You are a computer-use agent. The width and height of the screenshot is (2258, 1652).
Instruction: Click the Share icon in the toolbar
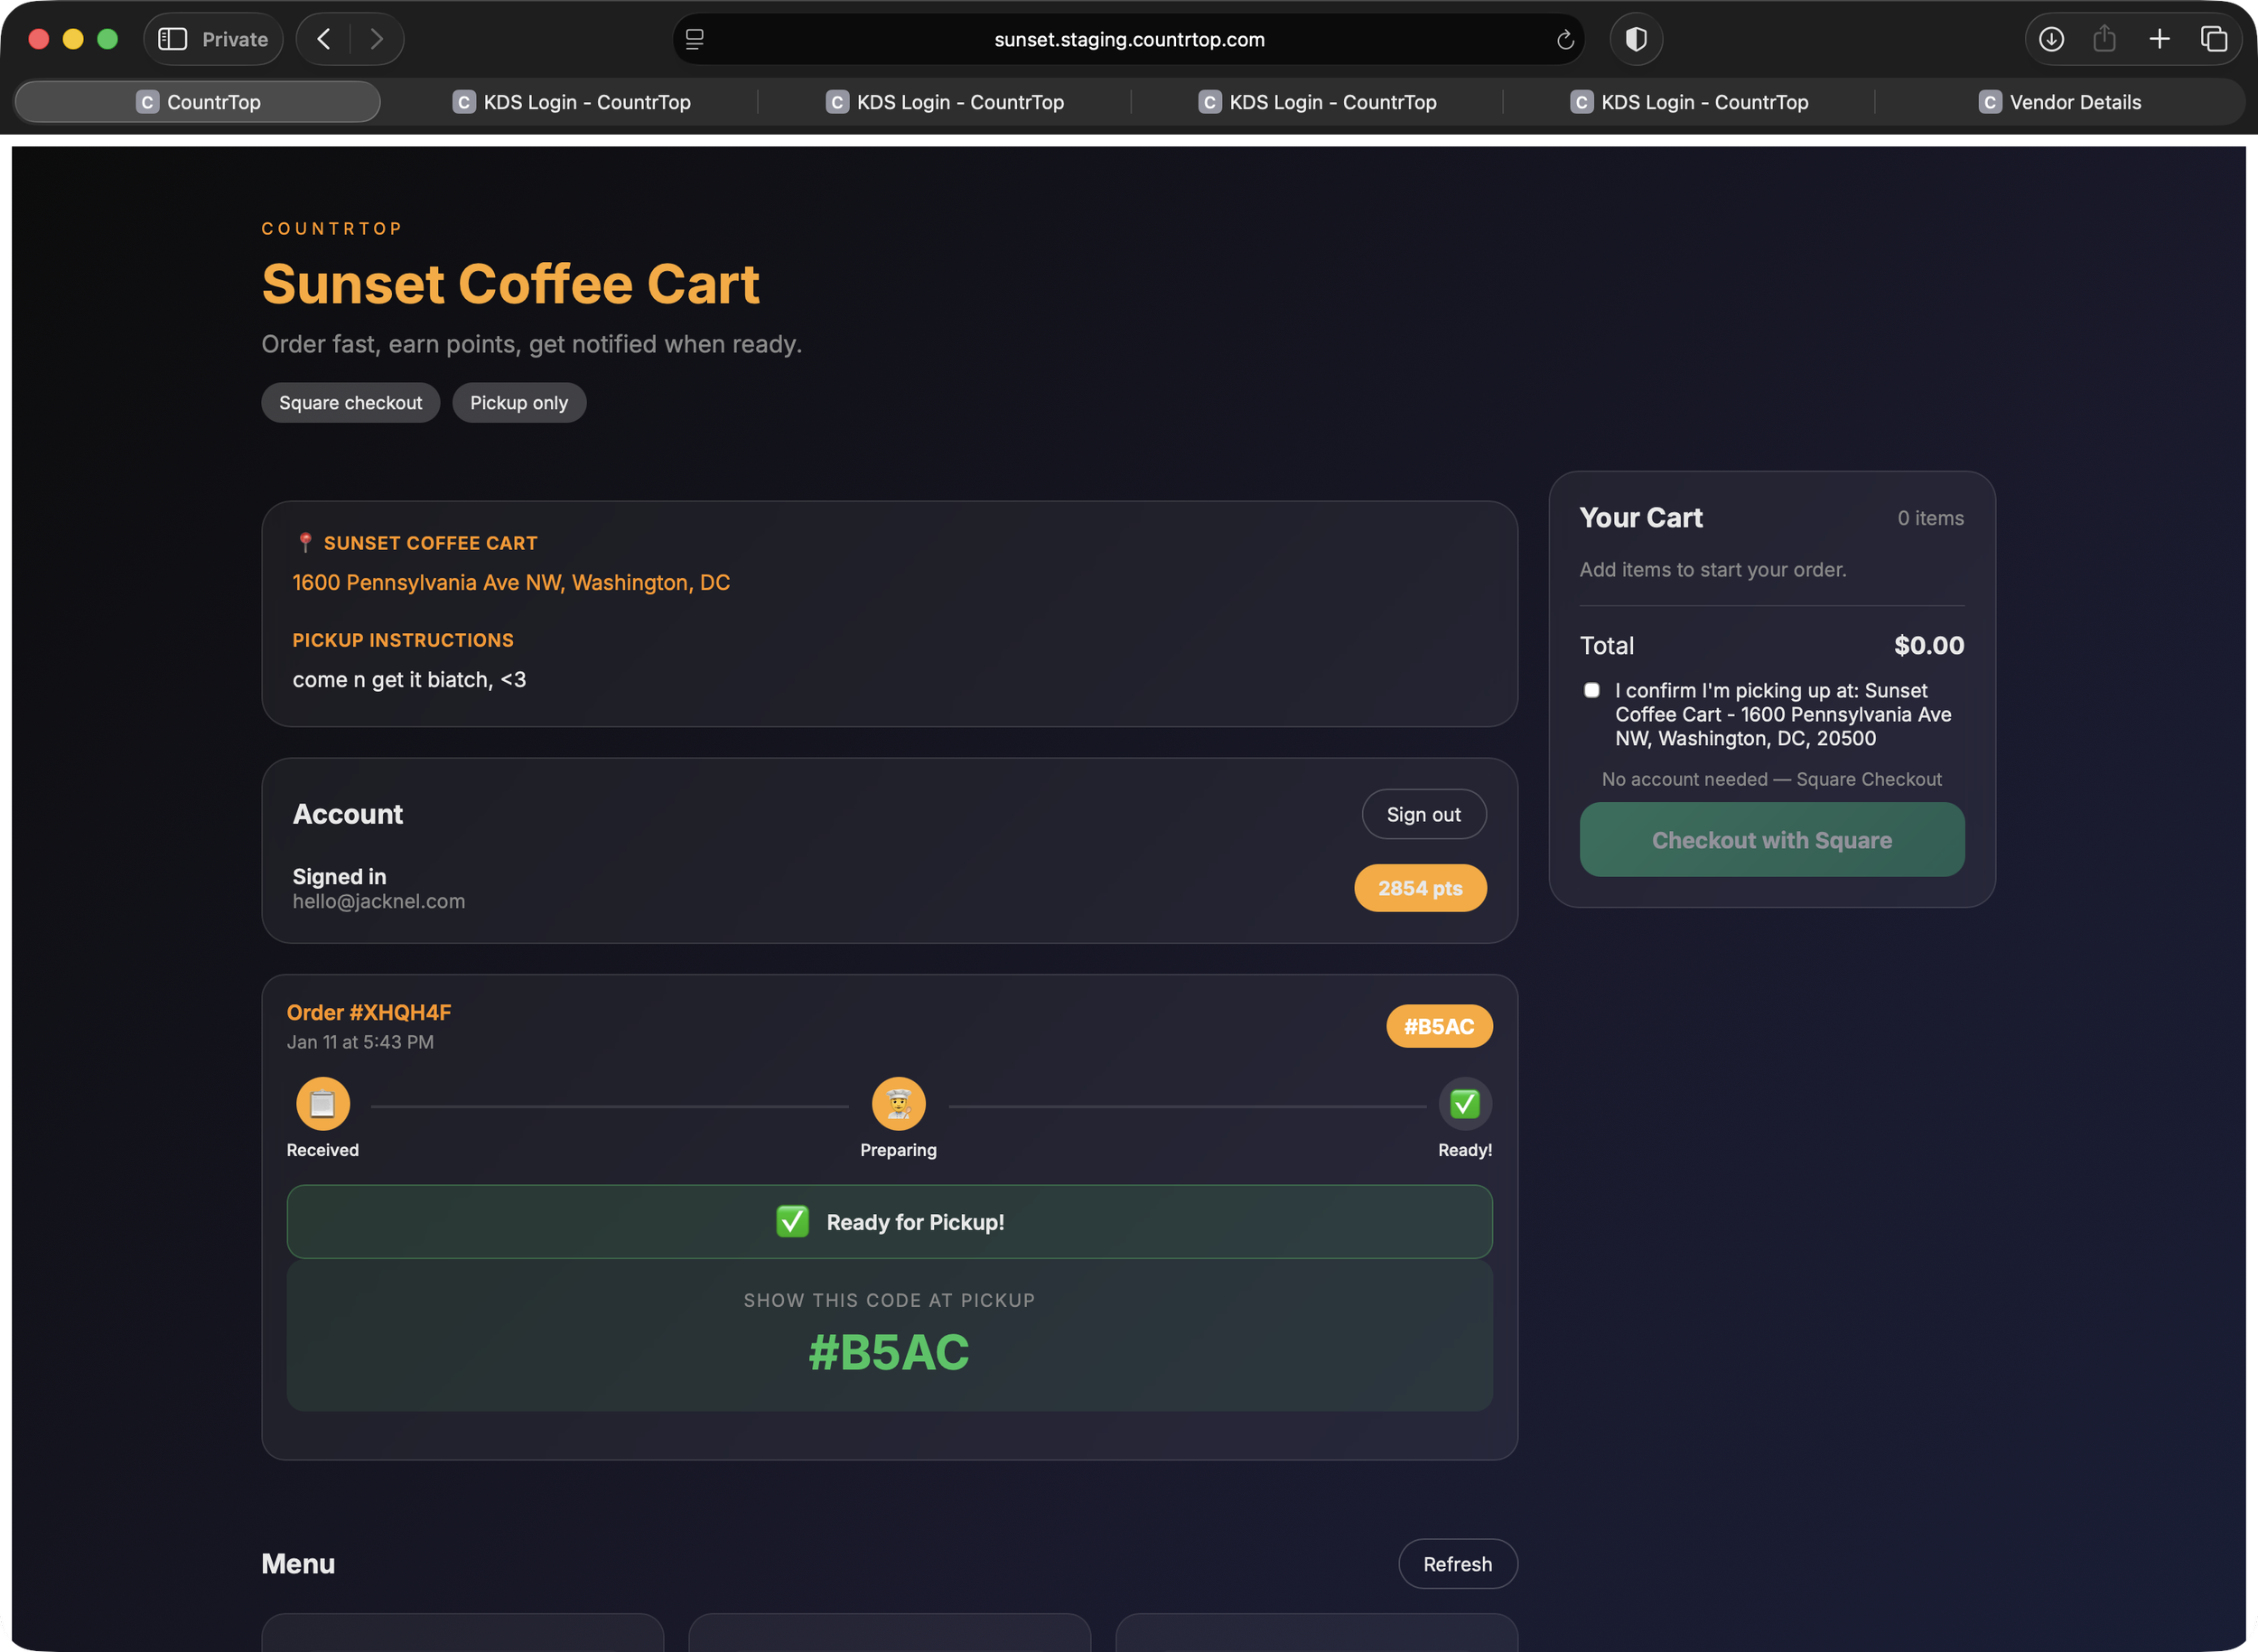(2105, 39)
